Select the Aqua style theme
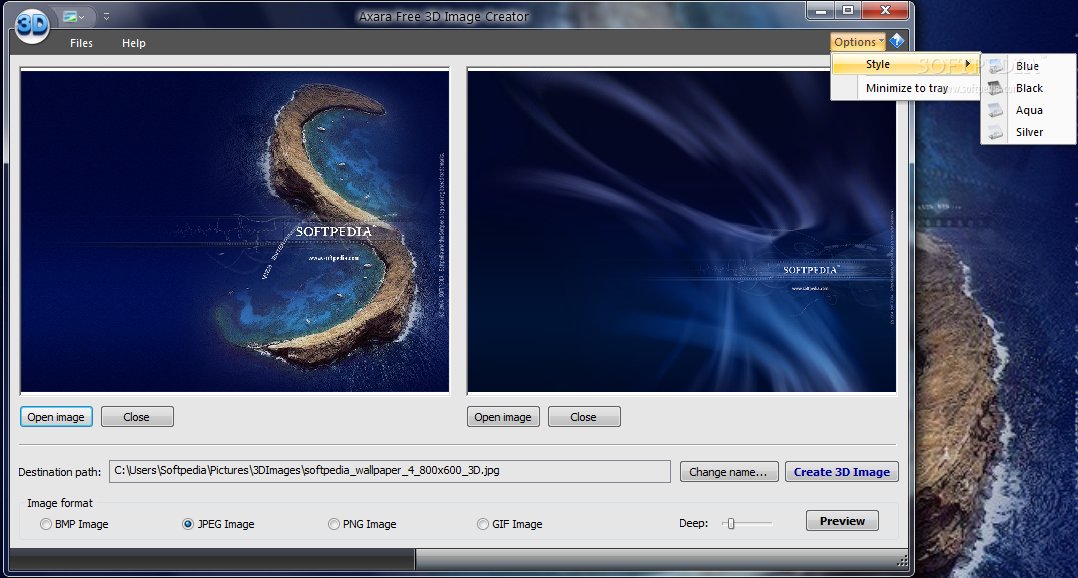This screenshot has width=1078, height=578. (x=1029, y=110)
